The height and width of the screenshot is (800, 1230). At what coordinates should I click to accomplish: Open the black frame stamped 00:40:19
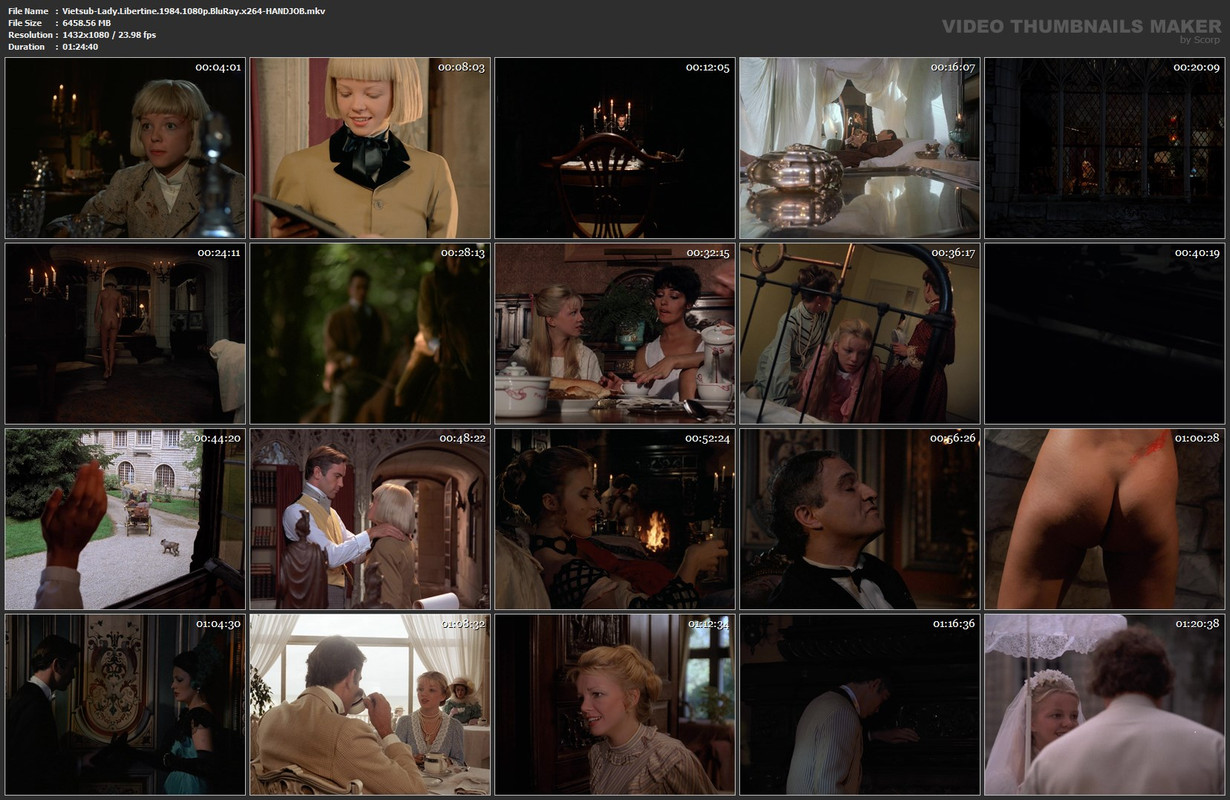click(1105, 334)
